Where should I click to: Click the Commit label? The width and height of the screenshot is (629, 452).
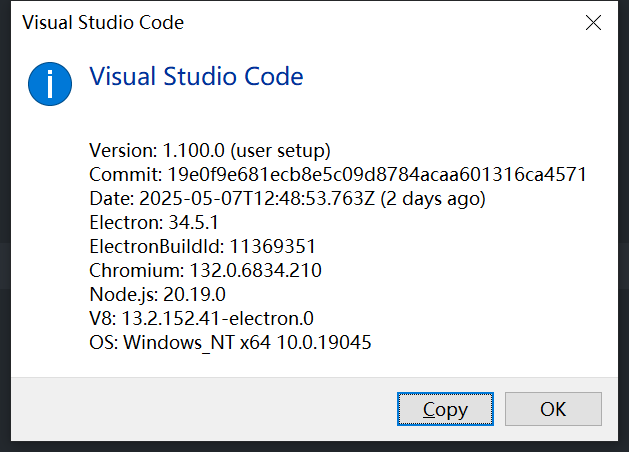[x=125, y=174]
